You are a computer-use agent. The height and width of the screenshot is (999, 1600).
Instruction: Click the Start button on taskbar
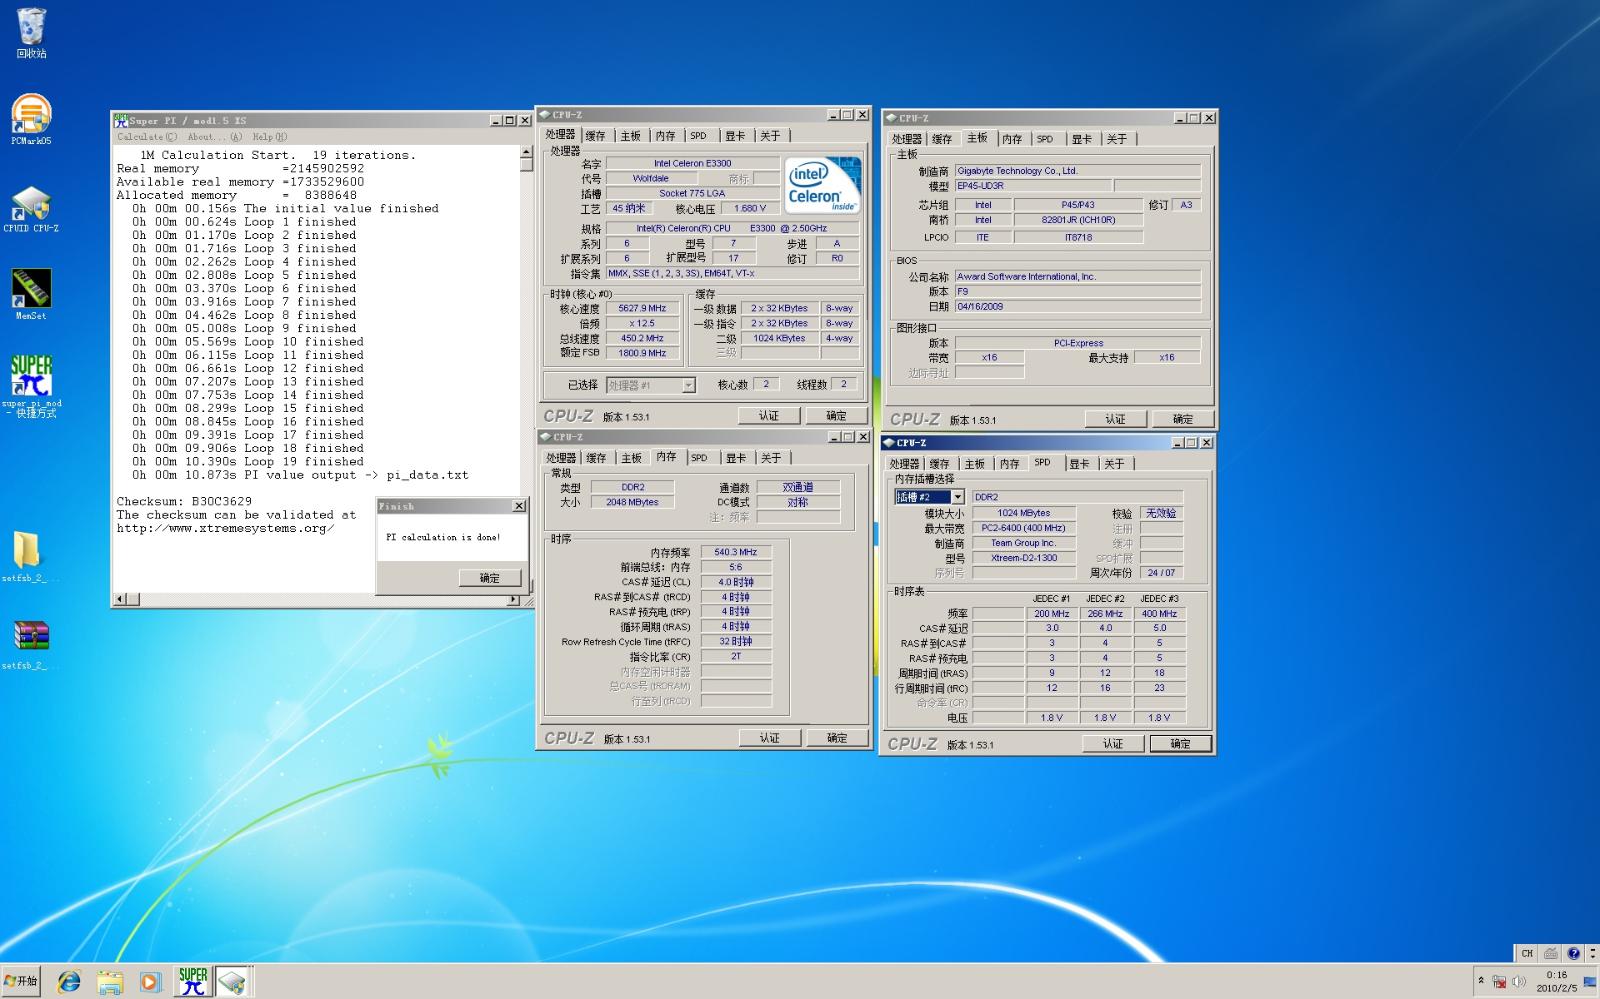tap(21, 982)
